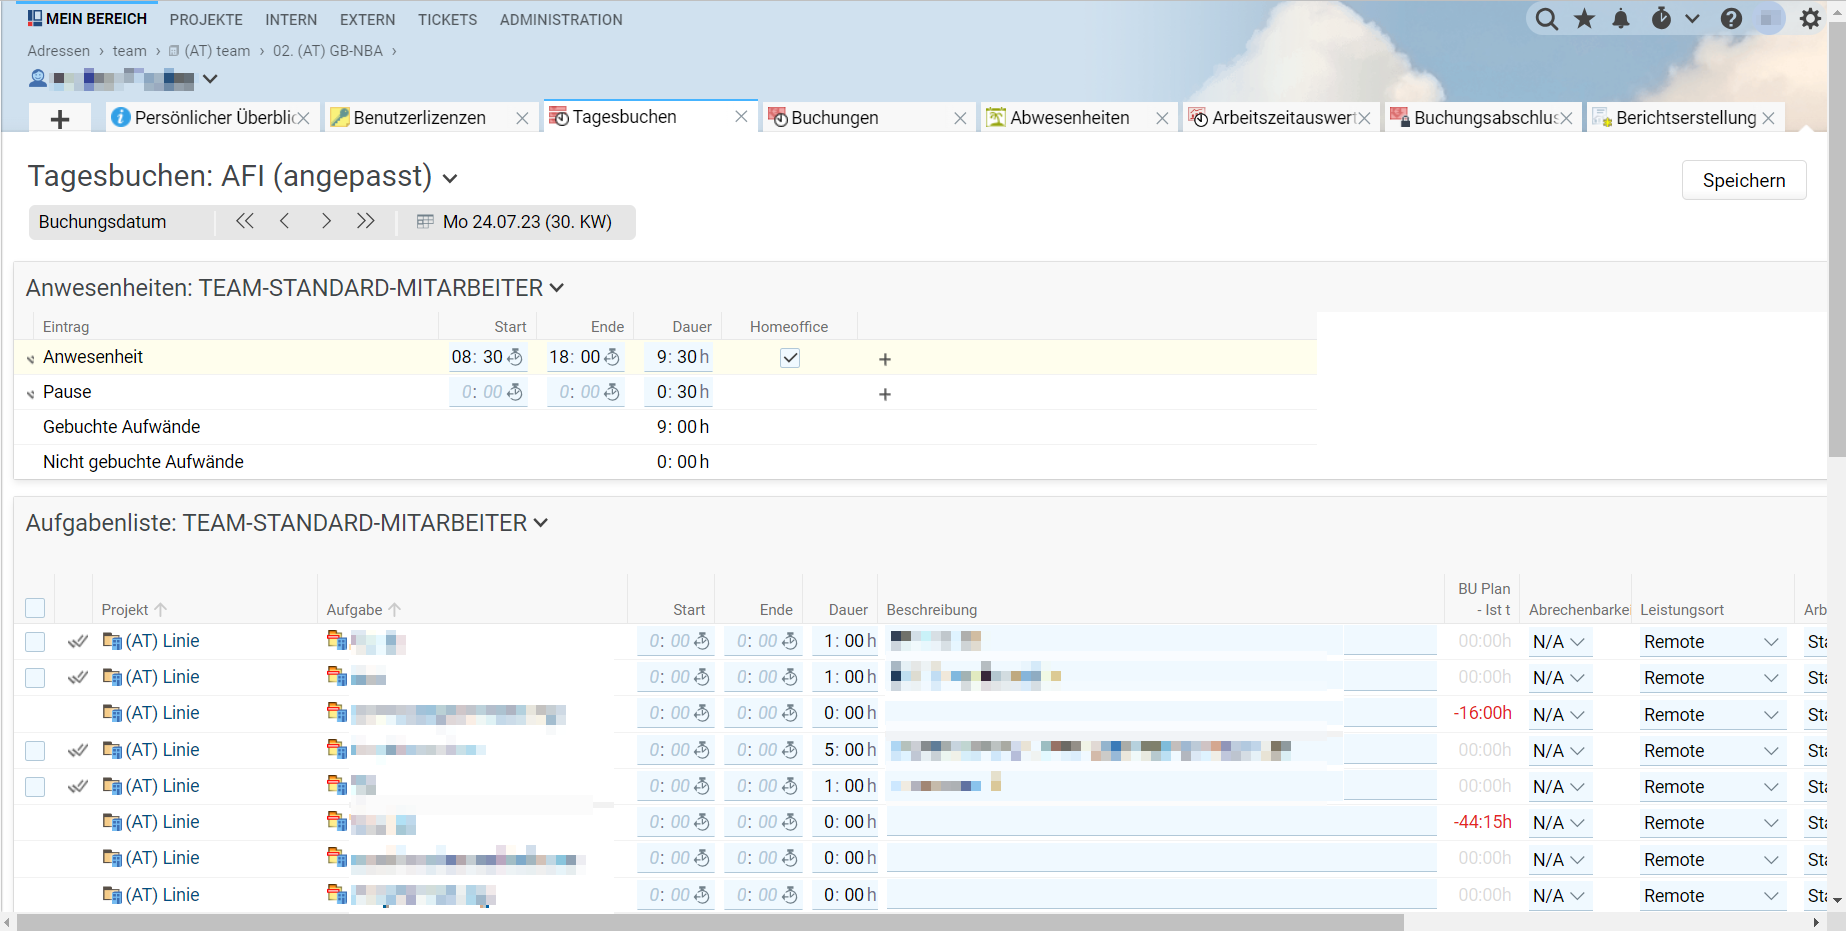Expand the Aufgabenliste TEAM-STANDARD-MITARBEITER chevron
The width and height of the screenshot is (1846, 931).
541,523
